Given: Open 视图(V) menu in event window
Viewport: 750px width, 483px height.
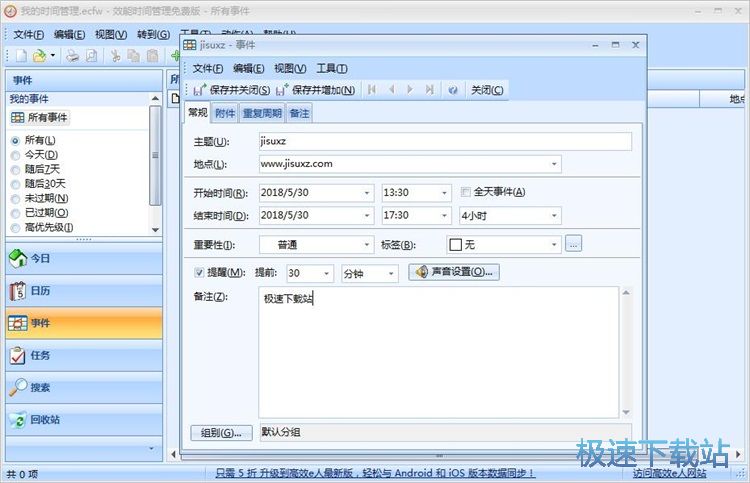Looking at the screenshot, I should 290,68.
